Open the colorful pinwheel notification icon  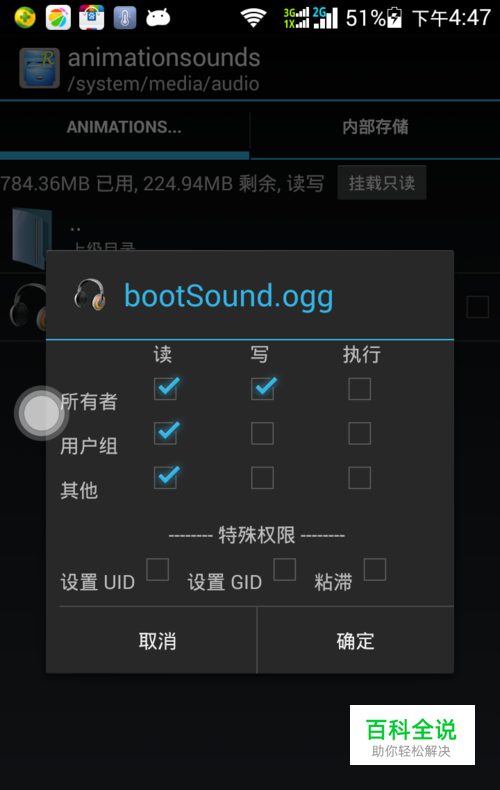(58, 18)
